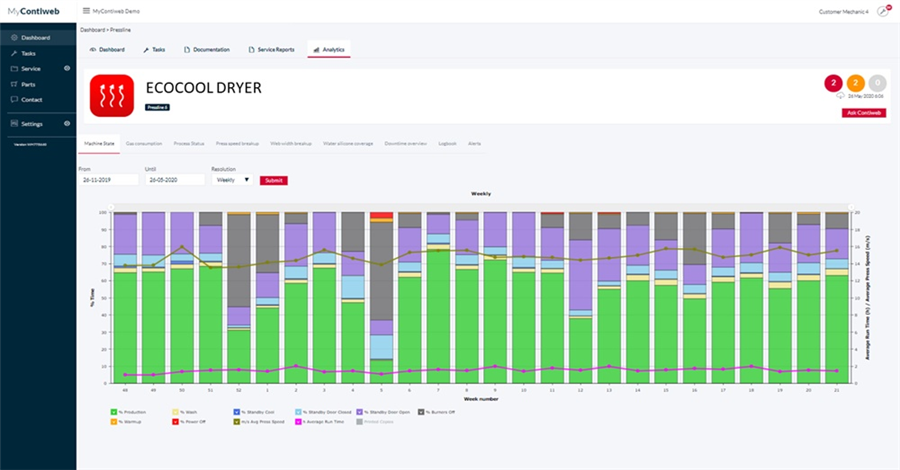Click the cloud sync icon beside the date
Screen dimensions: 900x470
840,96
